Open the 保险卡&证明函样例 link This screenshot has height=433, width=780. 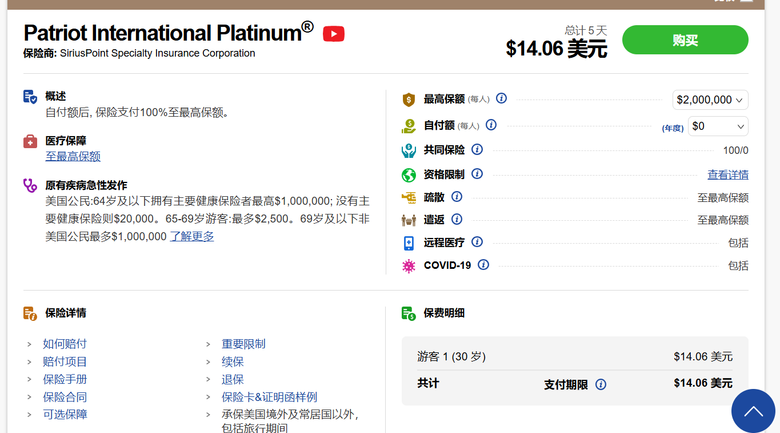pos(270,397)
